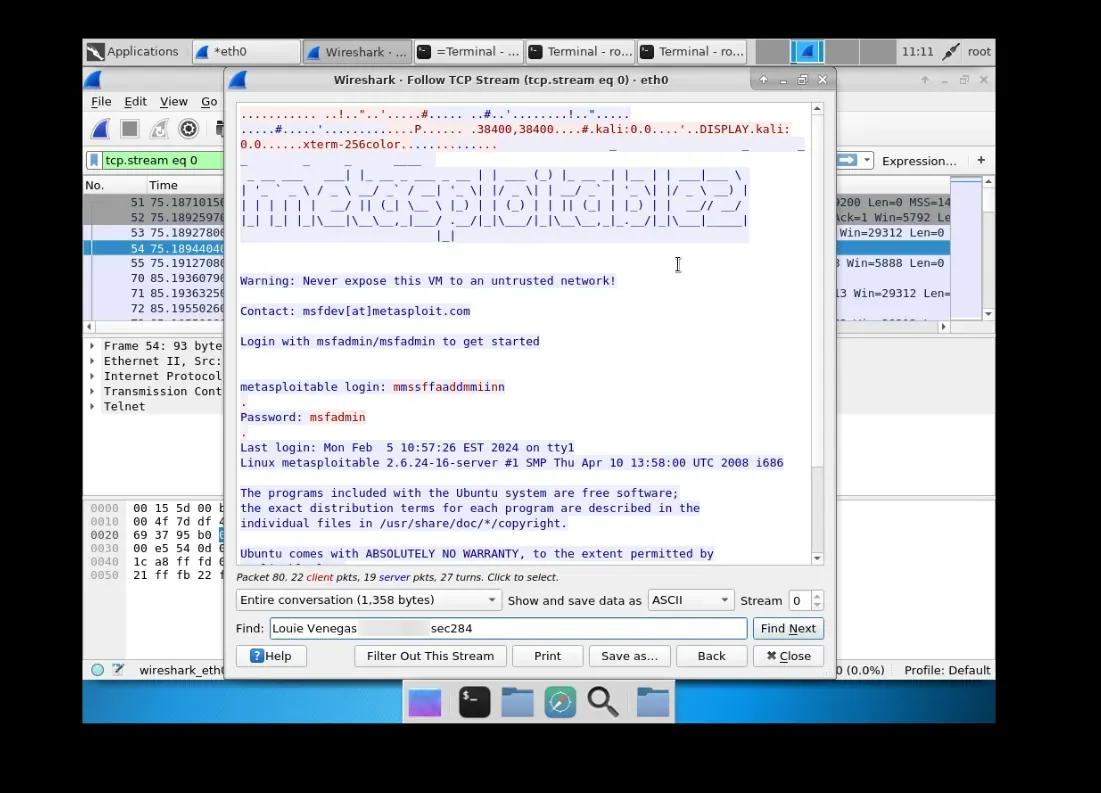Viewport: 1101px width, 793px height.
Task: Select packet row number 53
Action: [x=154, y=232]
